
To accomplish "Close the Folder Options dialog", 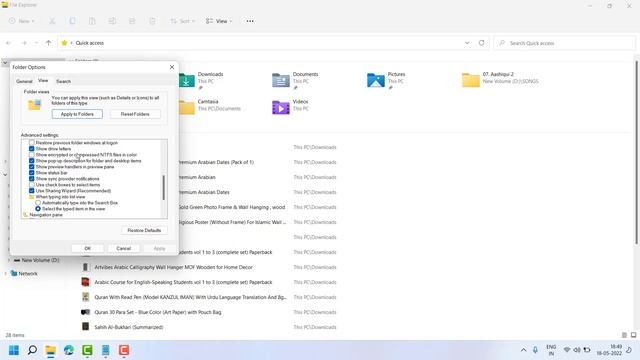I will (x=172, y=67).
